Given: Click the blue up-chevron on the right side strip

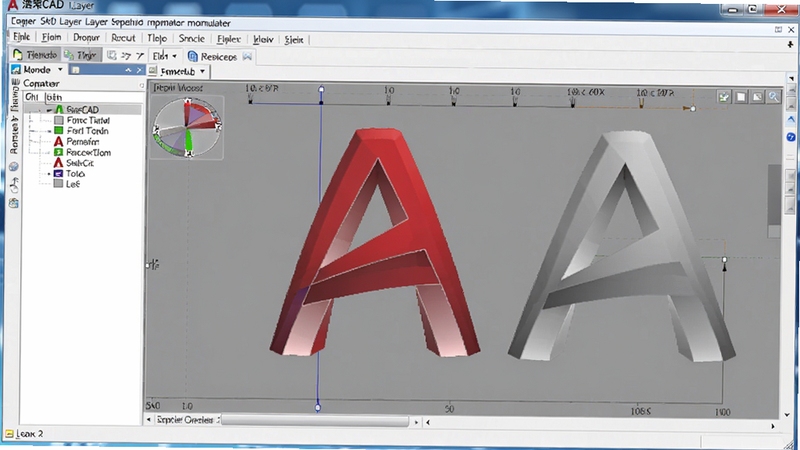Looking at the screenshot, I should (791, 119).
